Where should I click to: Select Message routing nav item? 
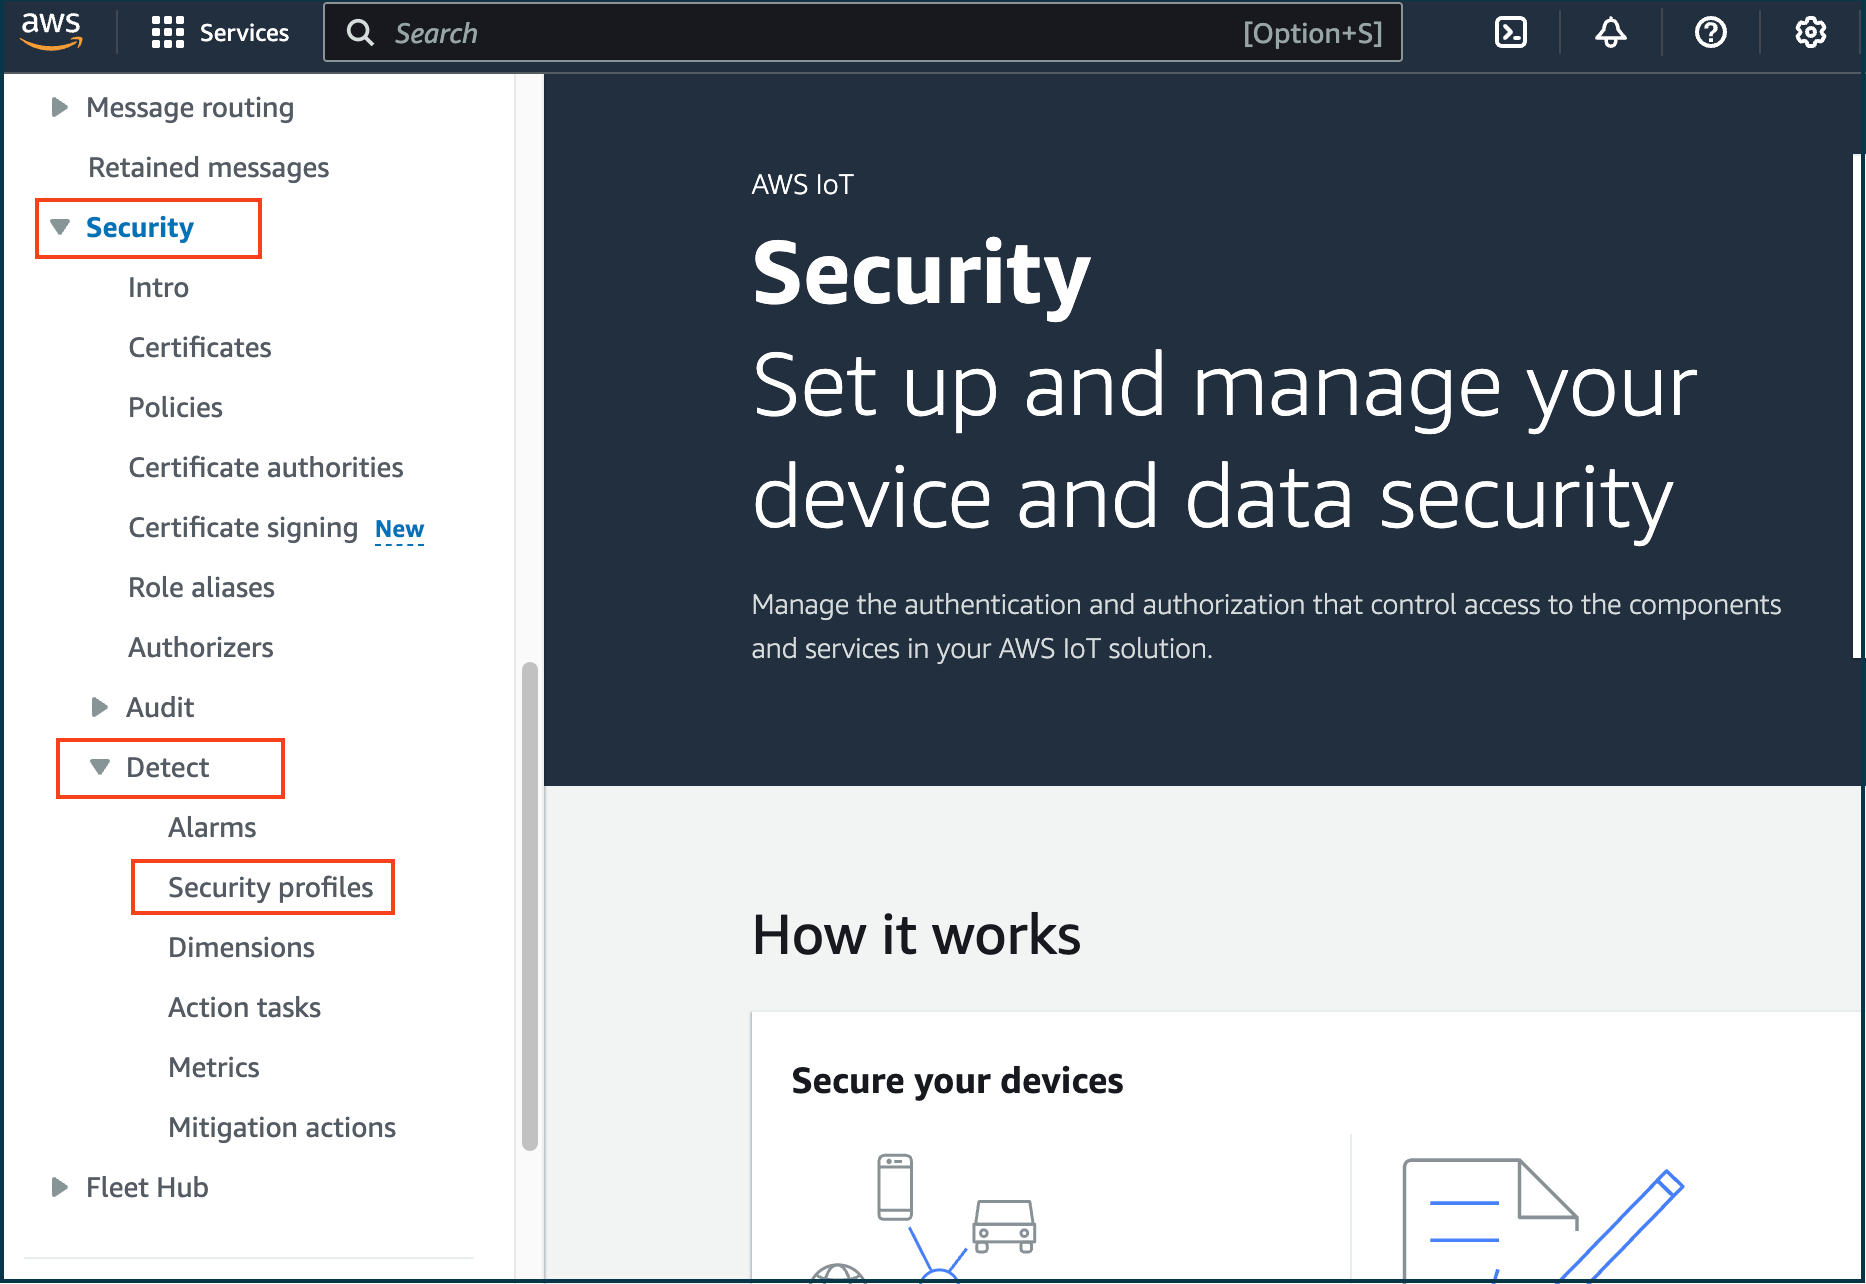click(190, 107)
